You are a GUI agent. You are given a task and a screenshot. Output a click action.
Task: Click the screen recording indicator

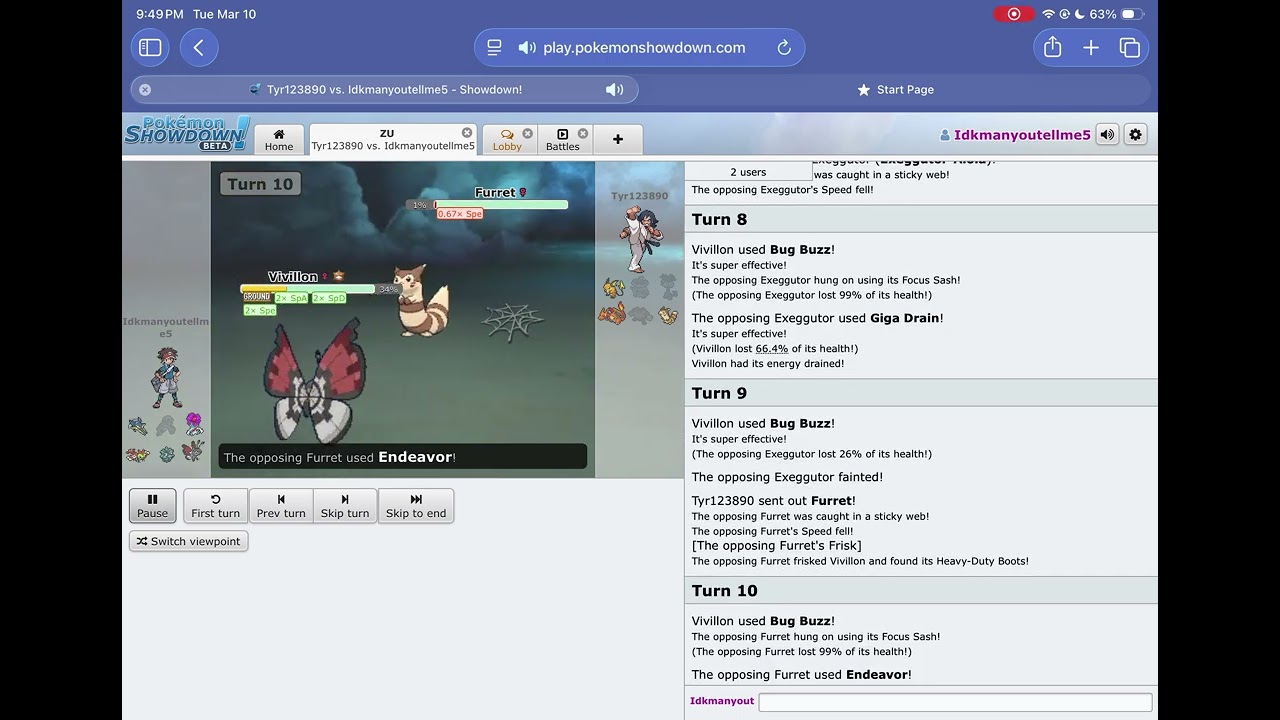point(1014,14)
